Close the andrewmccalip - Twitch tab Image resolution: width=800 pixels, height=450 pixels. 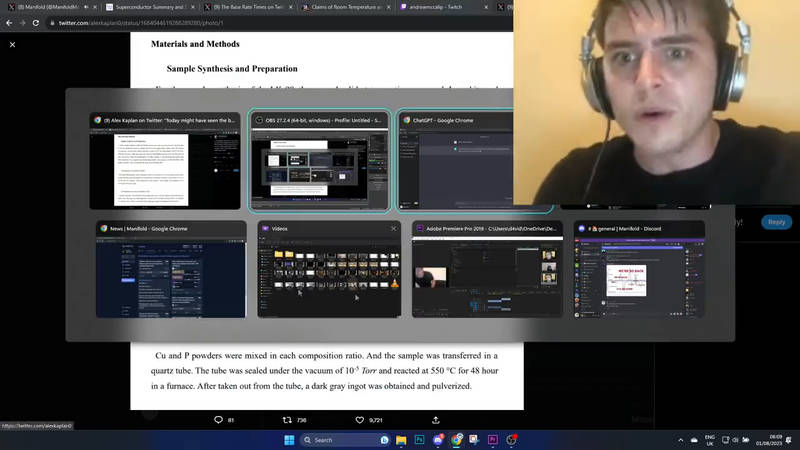coord(486,7)
